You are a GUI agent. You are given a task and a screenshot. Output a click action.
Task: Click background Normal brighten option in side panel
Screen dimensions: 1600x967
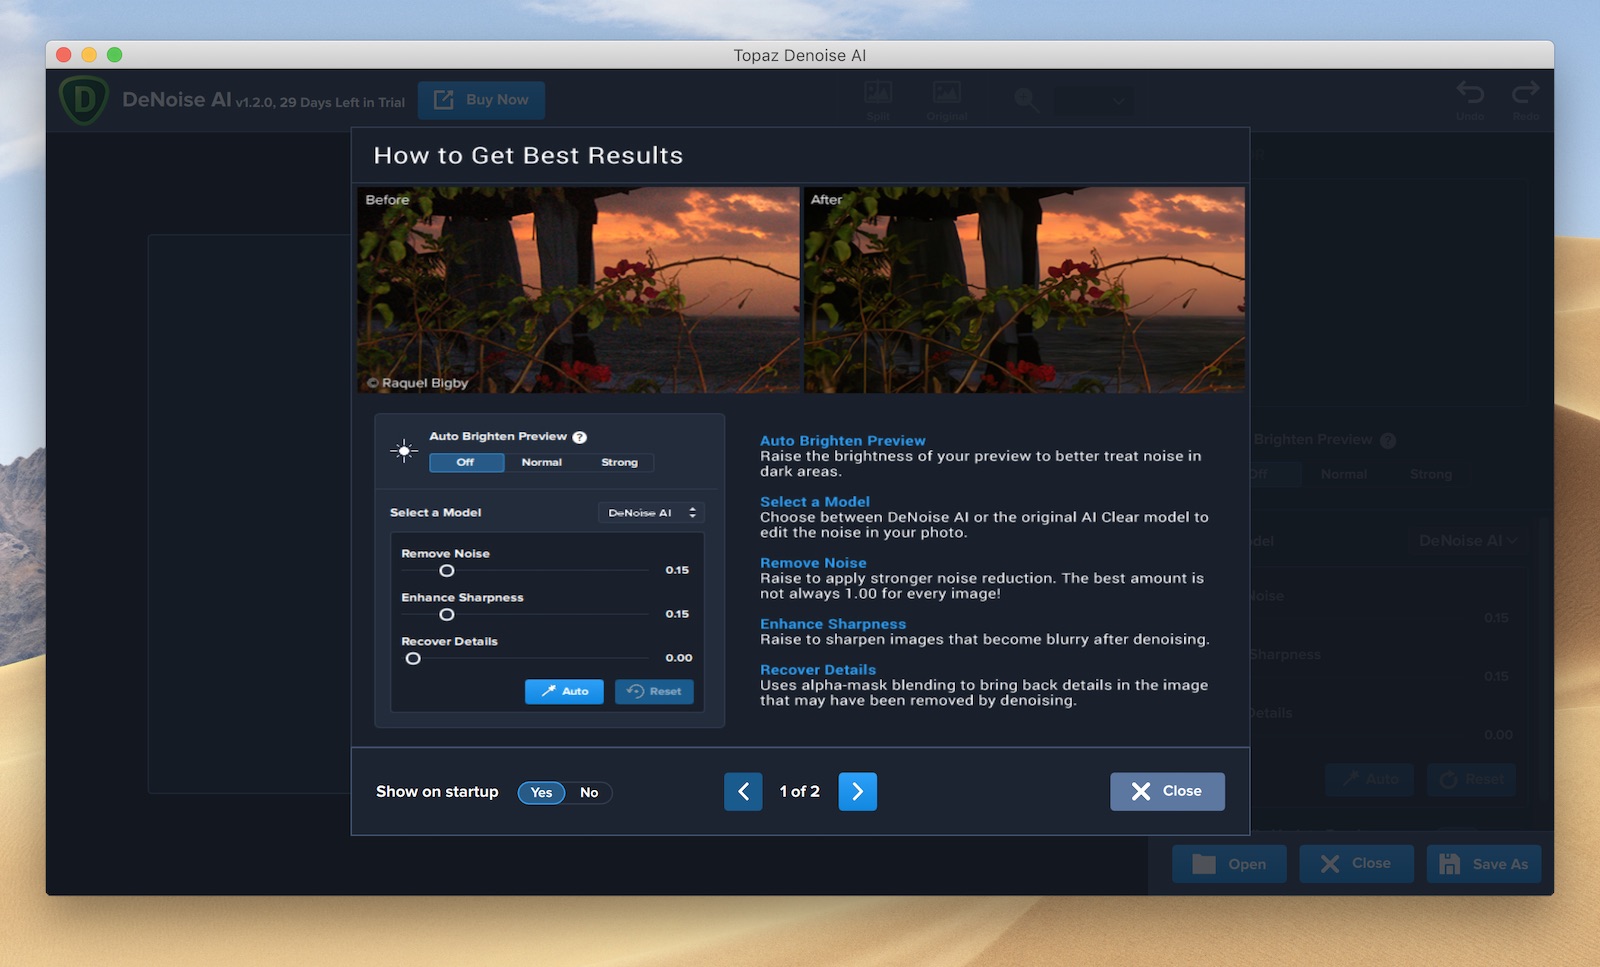tap(1344, 474)
